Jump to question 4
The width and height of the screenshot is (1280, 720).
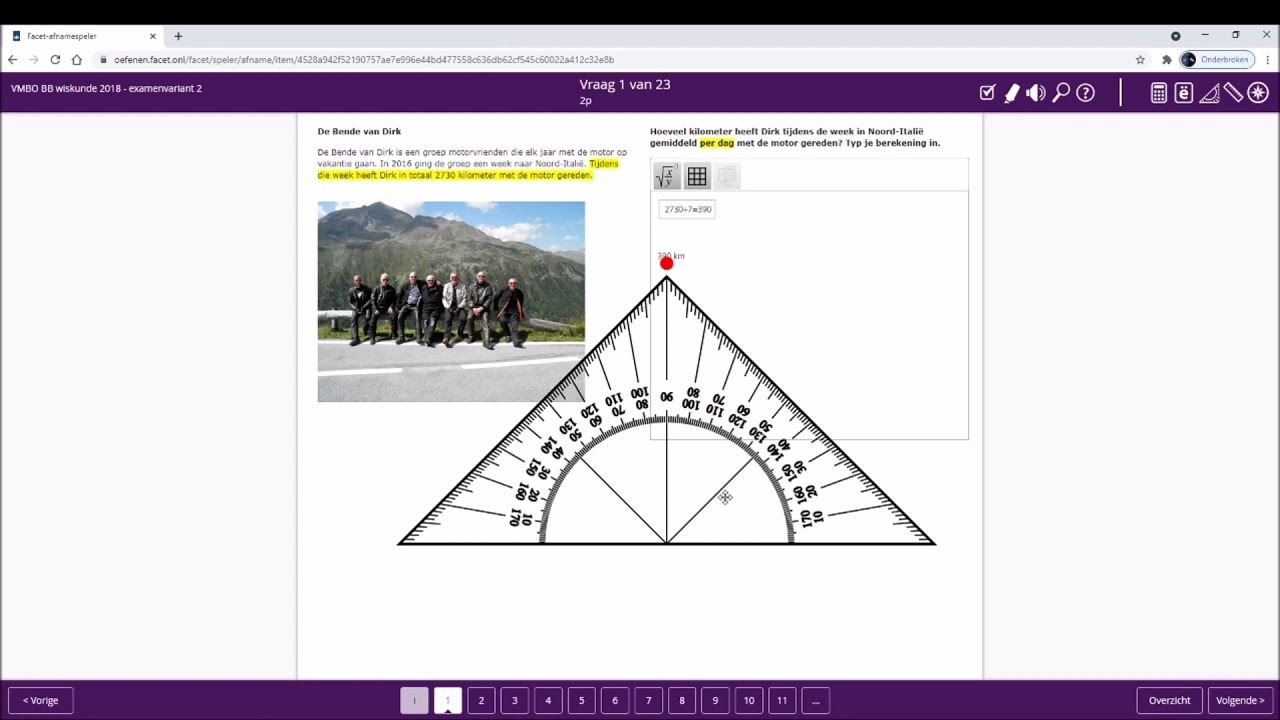(x=548, y=700)
